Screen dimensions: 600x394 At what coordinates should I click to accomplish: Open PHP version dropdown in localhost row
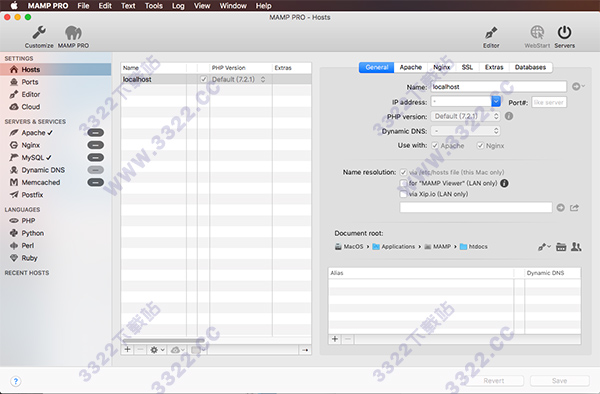263,79
